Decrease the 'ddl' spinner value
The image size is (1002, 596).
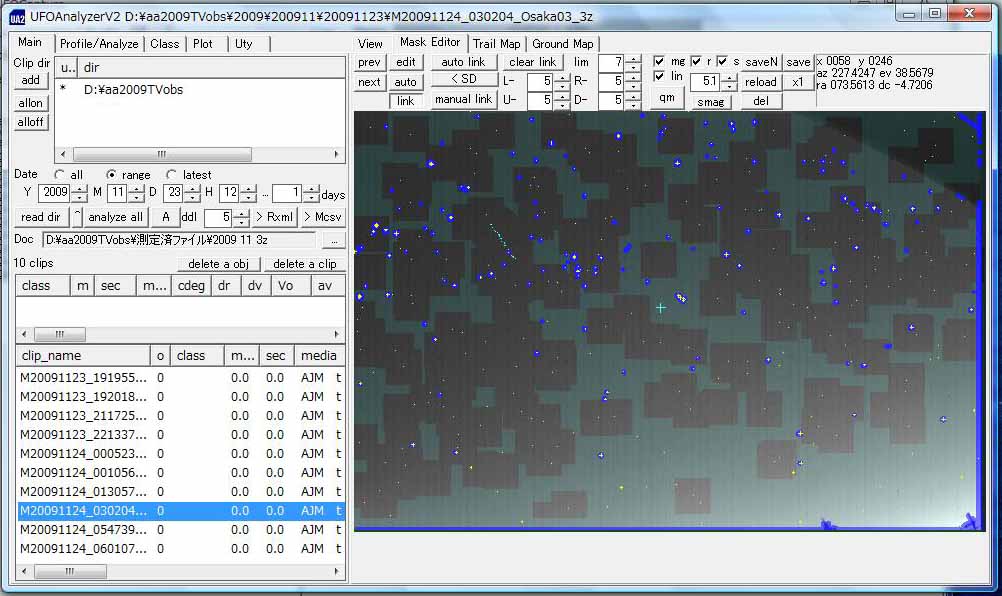(x=242, y=222)
